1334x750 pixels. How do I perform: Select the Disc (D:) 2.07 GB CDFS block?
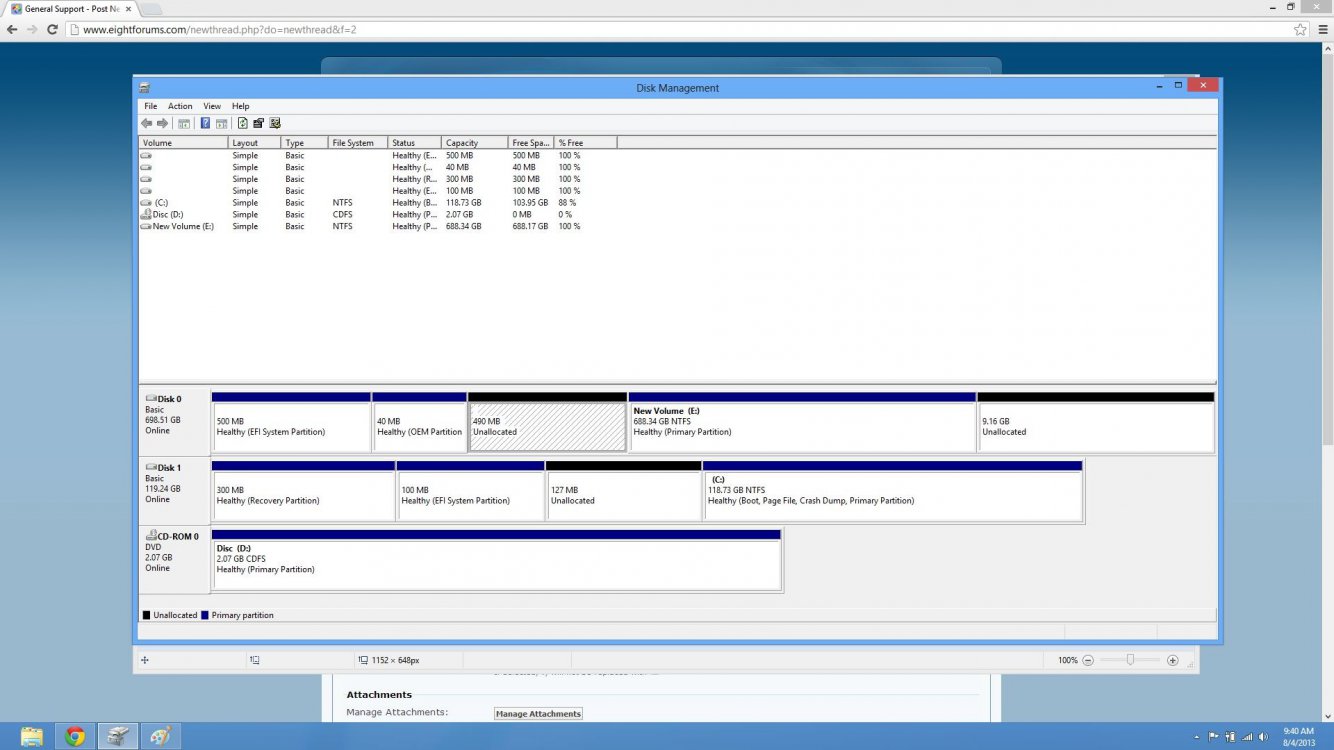point(496,560)
